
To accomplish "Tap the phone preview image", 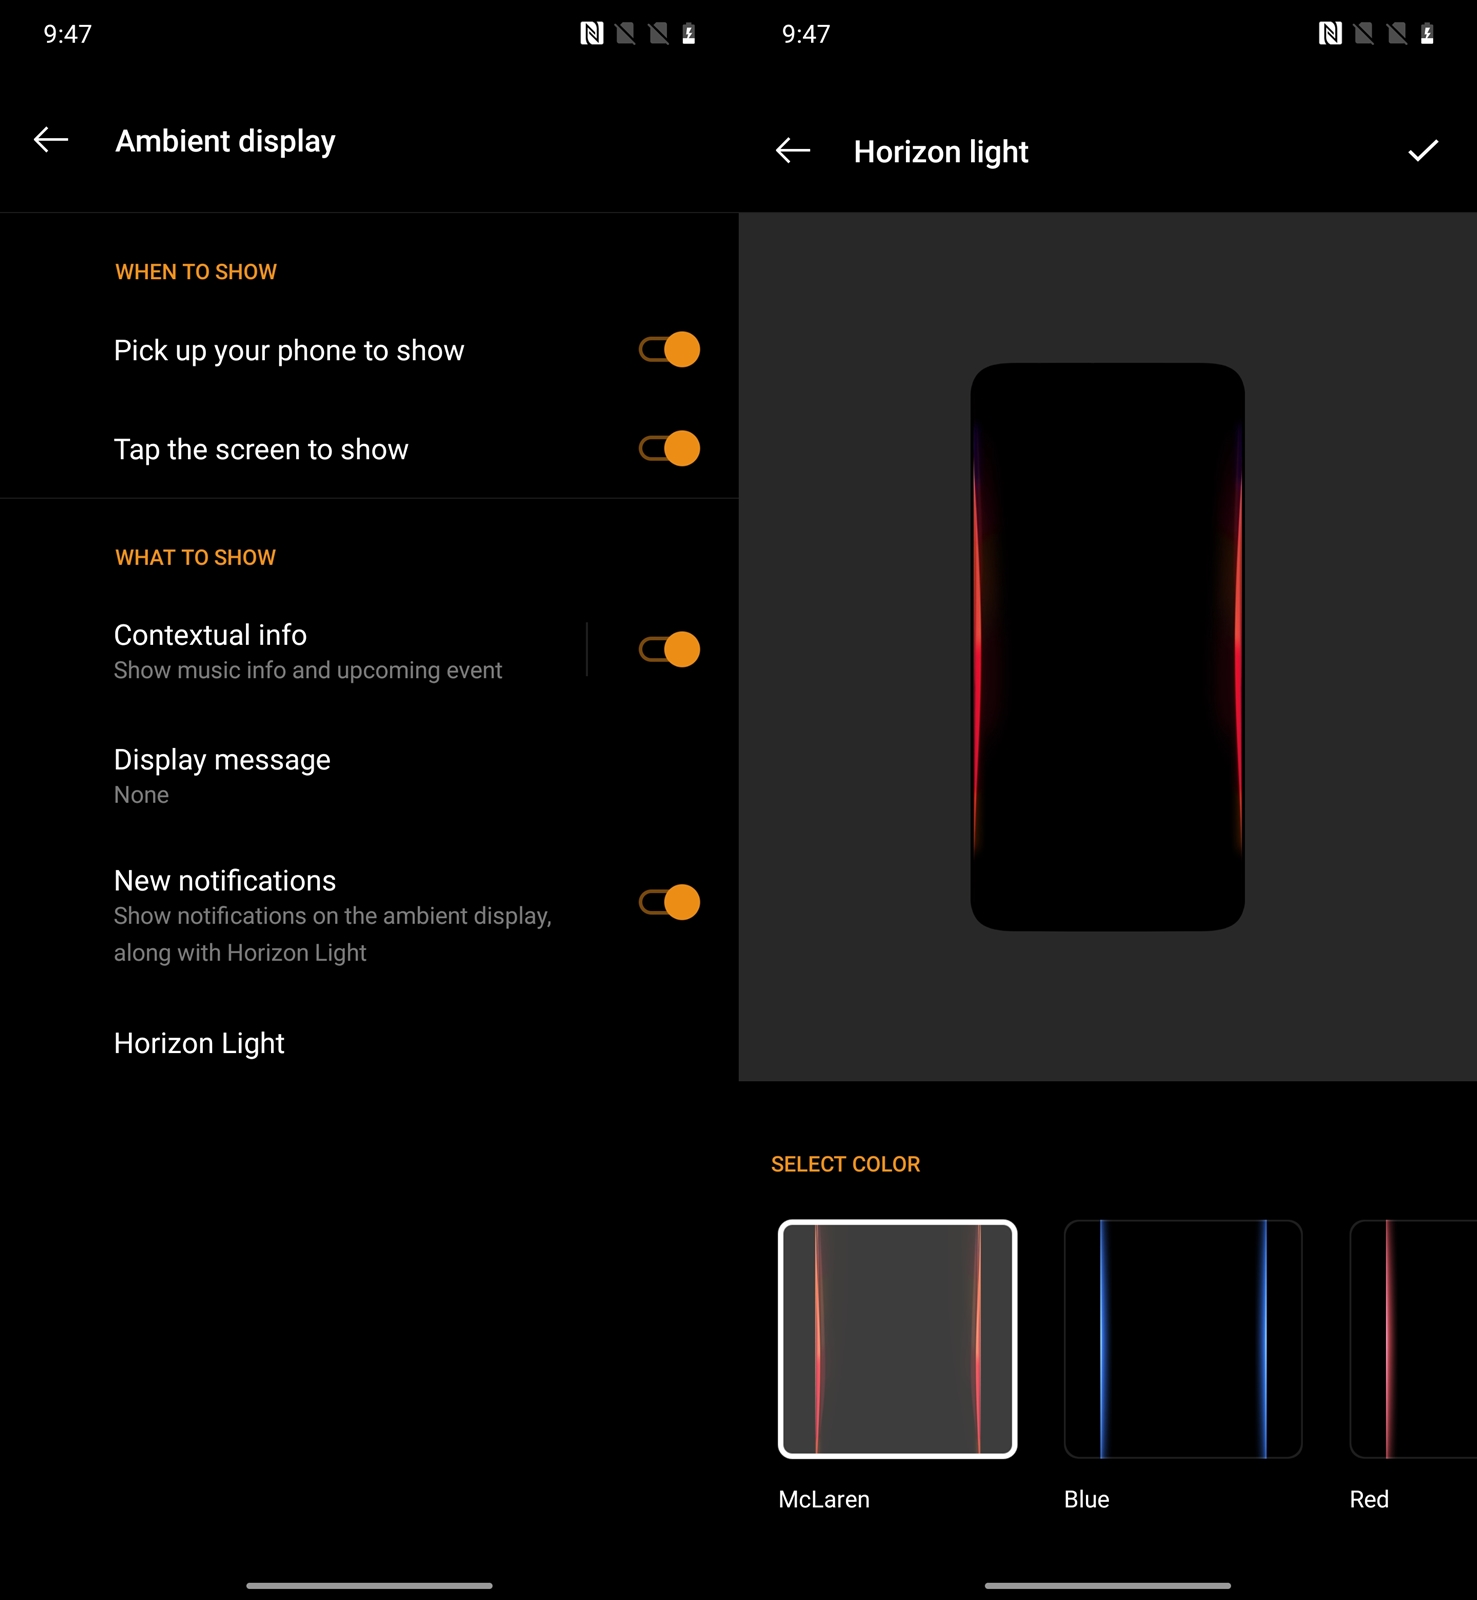I will (x=1107, y=647).
